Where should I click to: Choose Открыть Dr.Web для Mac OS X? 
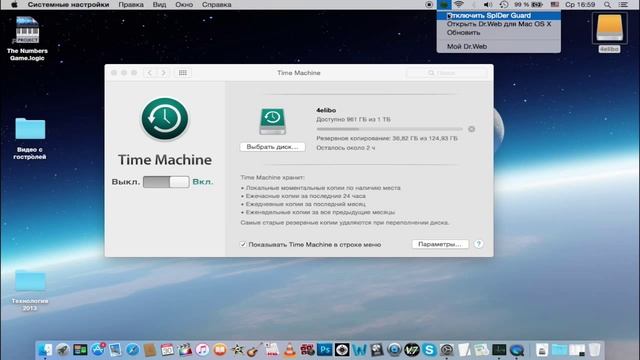coord(498,24)
